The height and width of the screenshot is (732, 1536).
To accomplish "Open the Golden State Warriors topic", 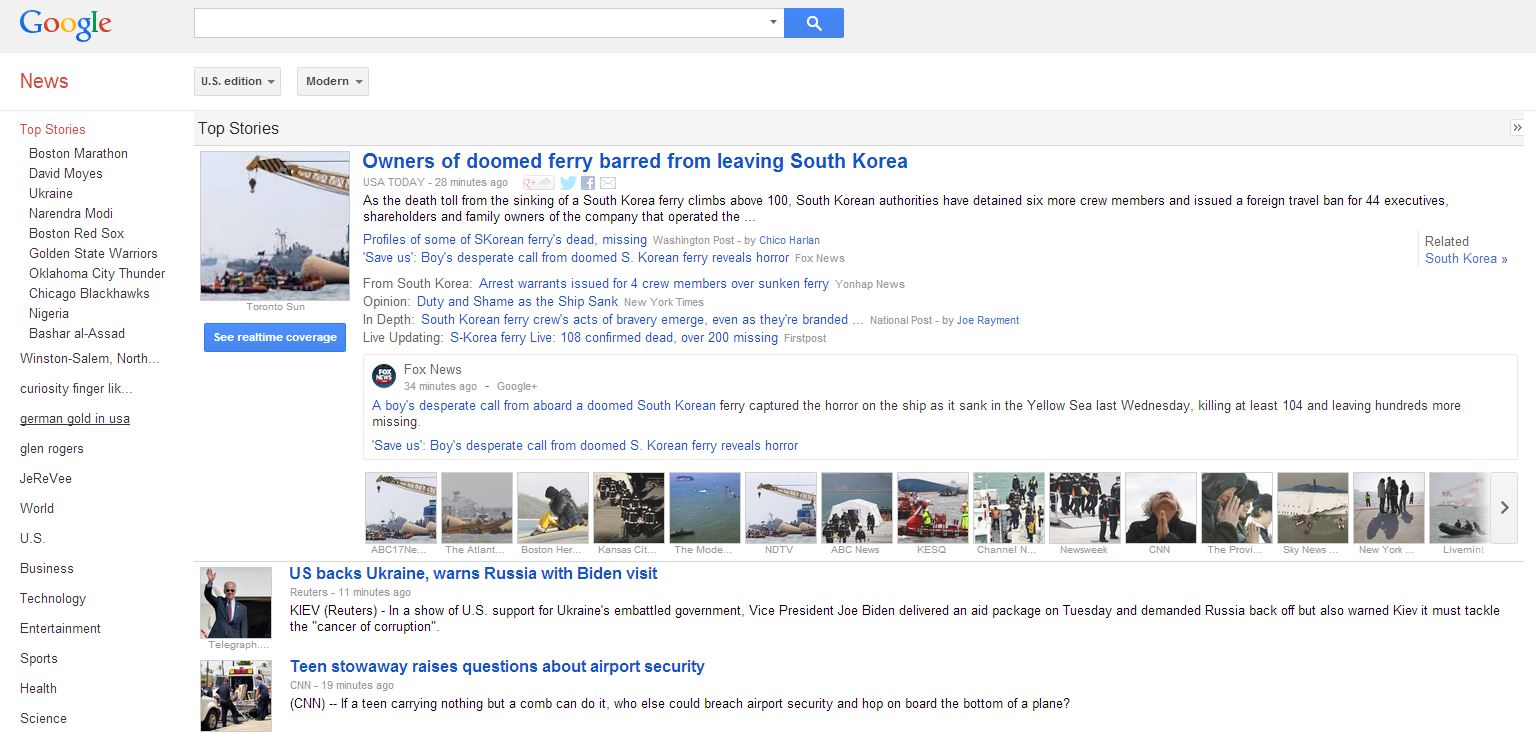I will pyautogui.click(x=93, y=253).
